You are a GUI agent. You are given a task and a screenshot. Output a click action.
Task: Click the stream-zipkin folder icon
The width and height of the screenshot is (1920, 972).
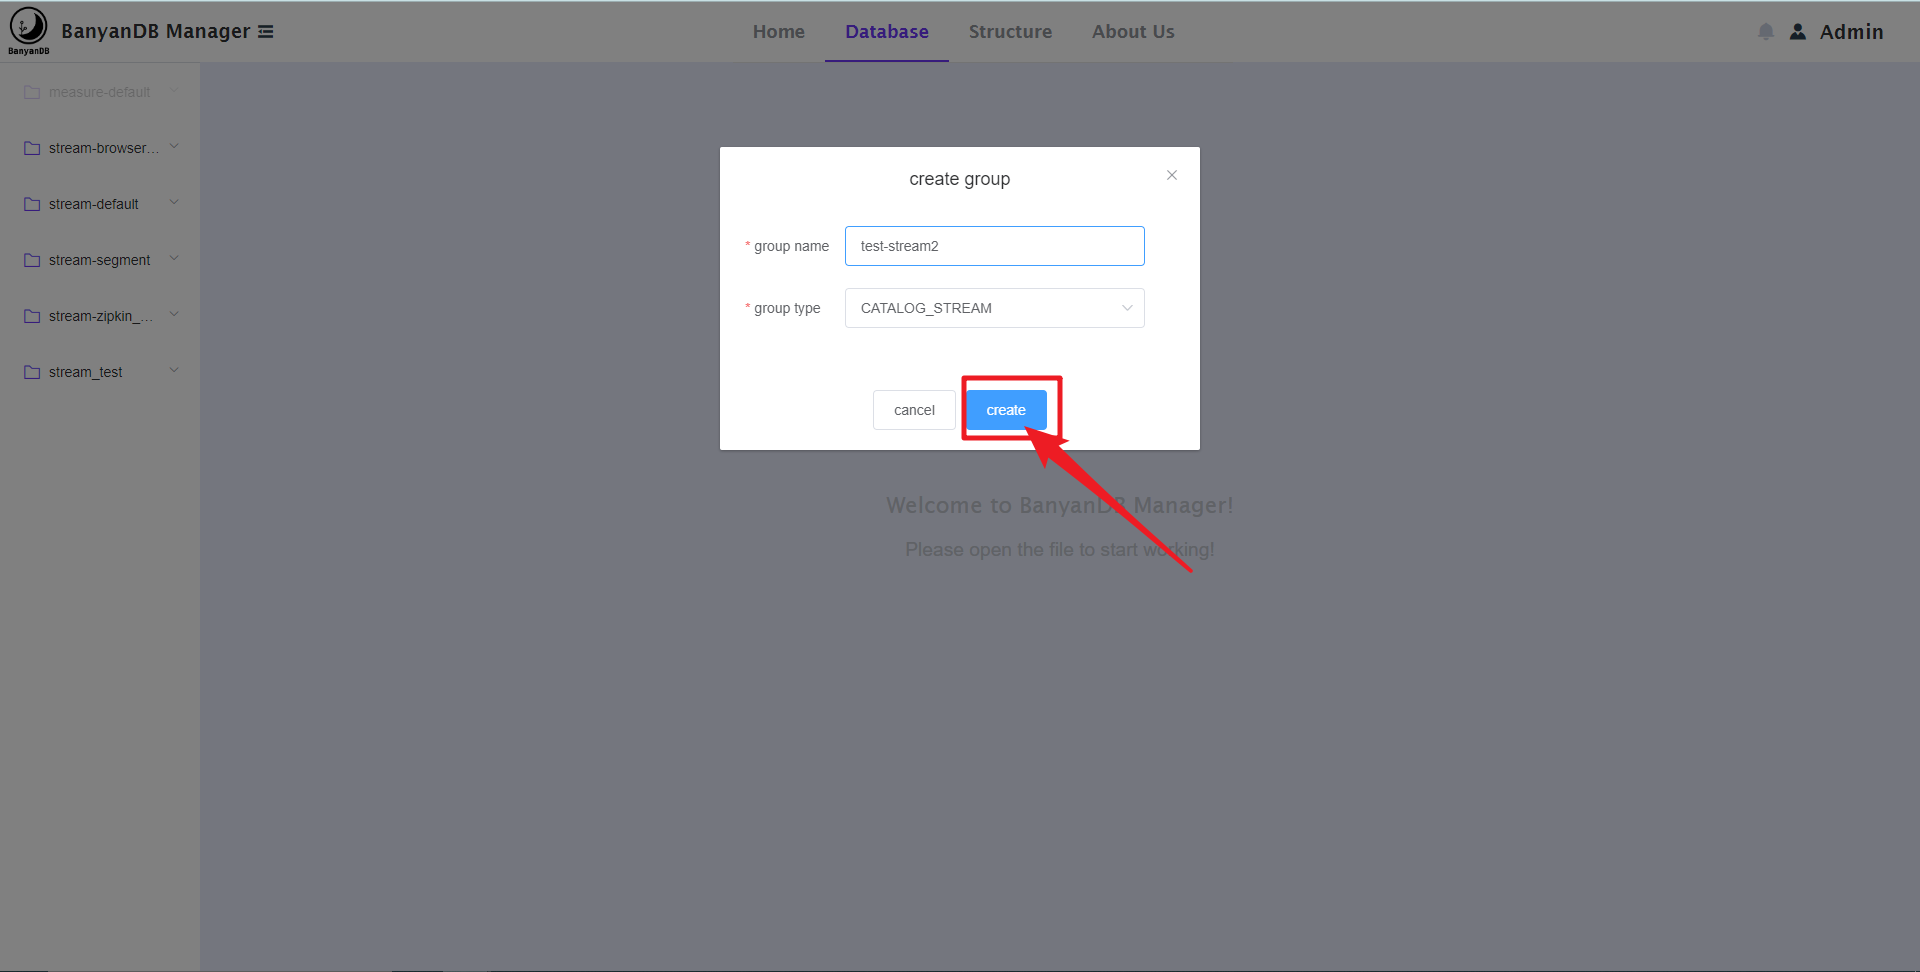pos(32,316)
